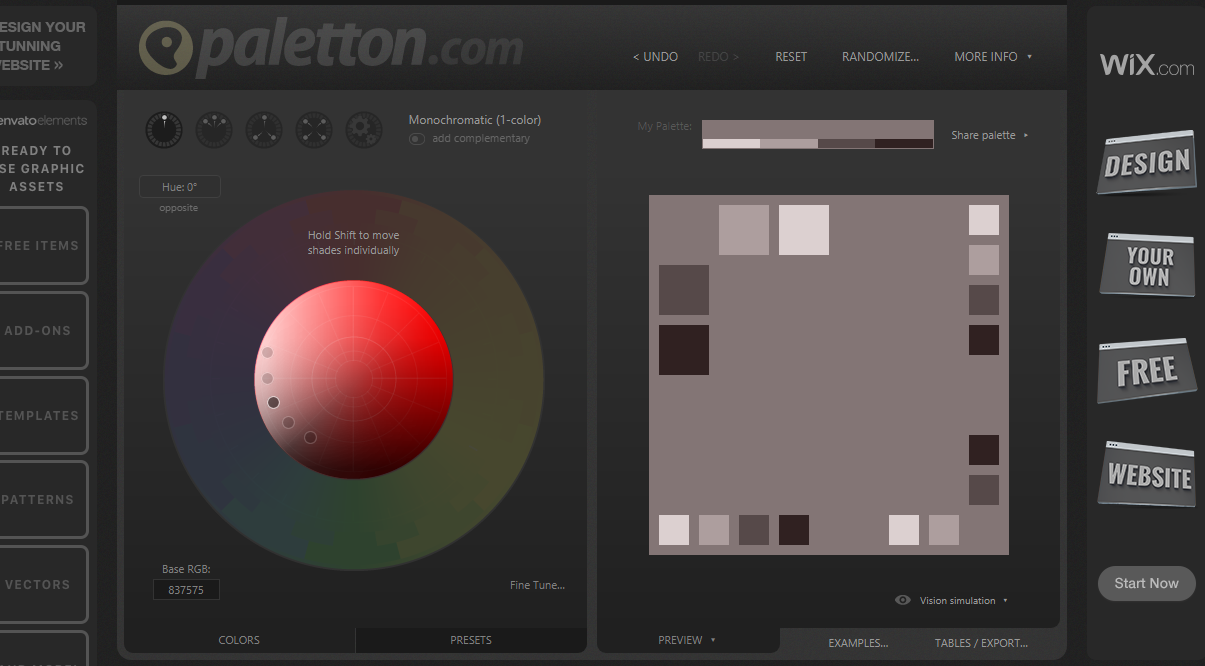Open the Fine Tune... link
This screenshot has height=666, width=1205.
pyautogui.click(x=537, y=585)
